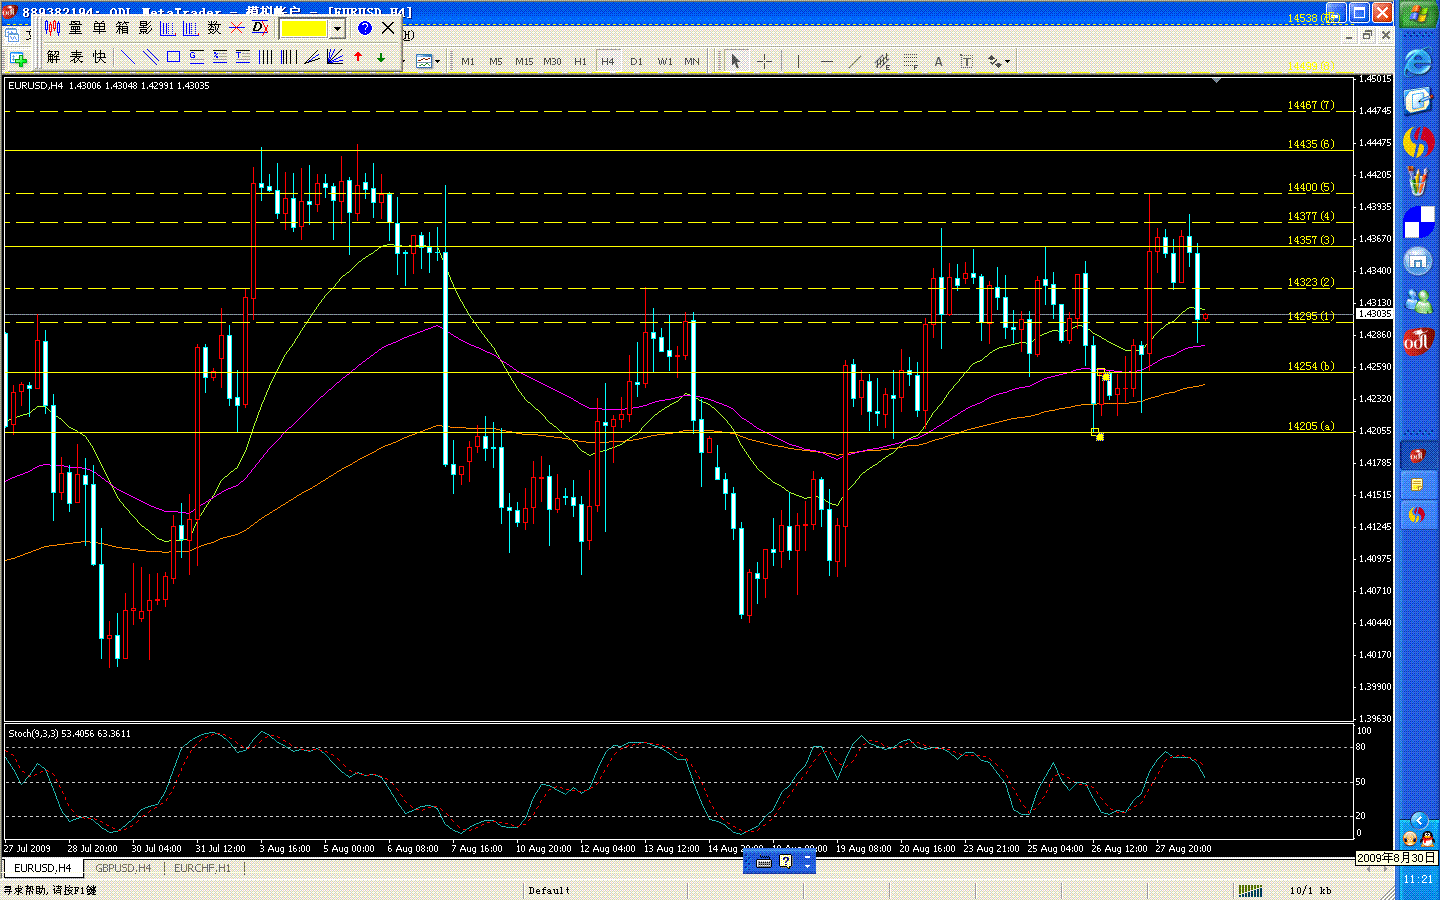Select the cursor arrow tool
1440x900 pixels.
point(736,61)
